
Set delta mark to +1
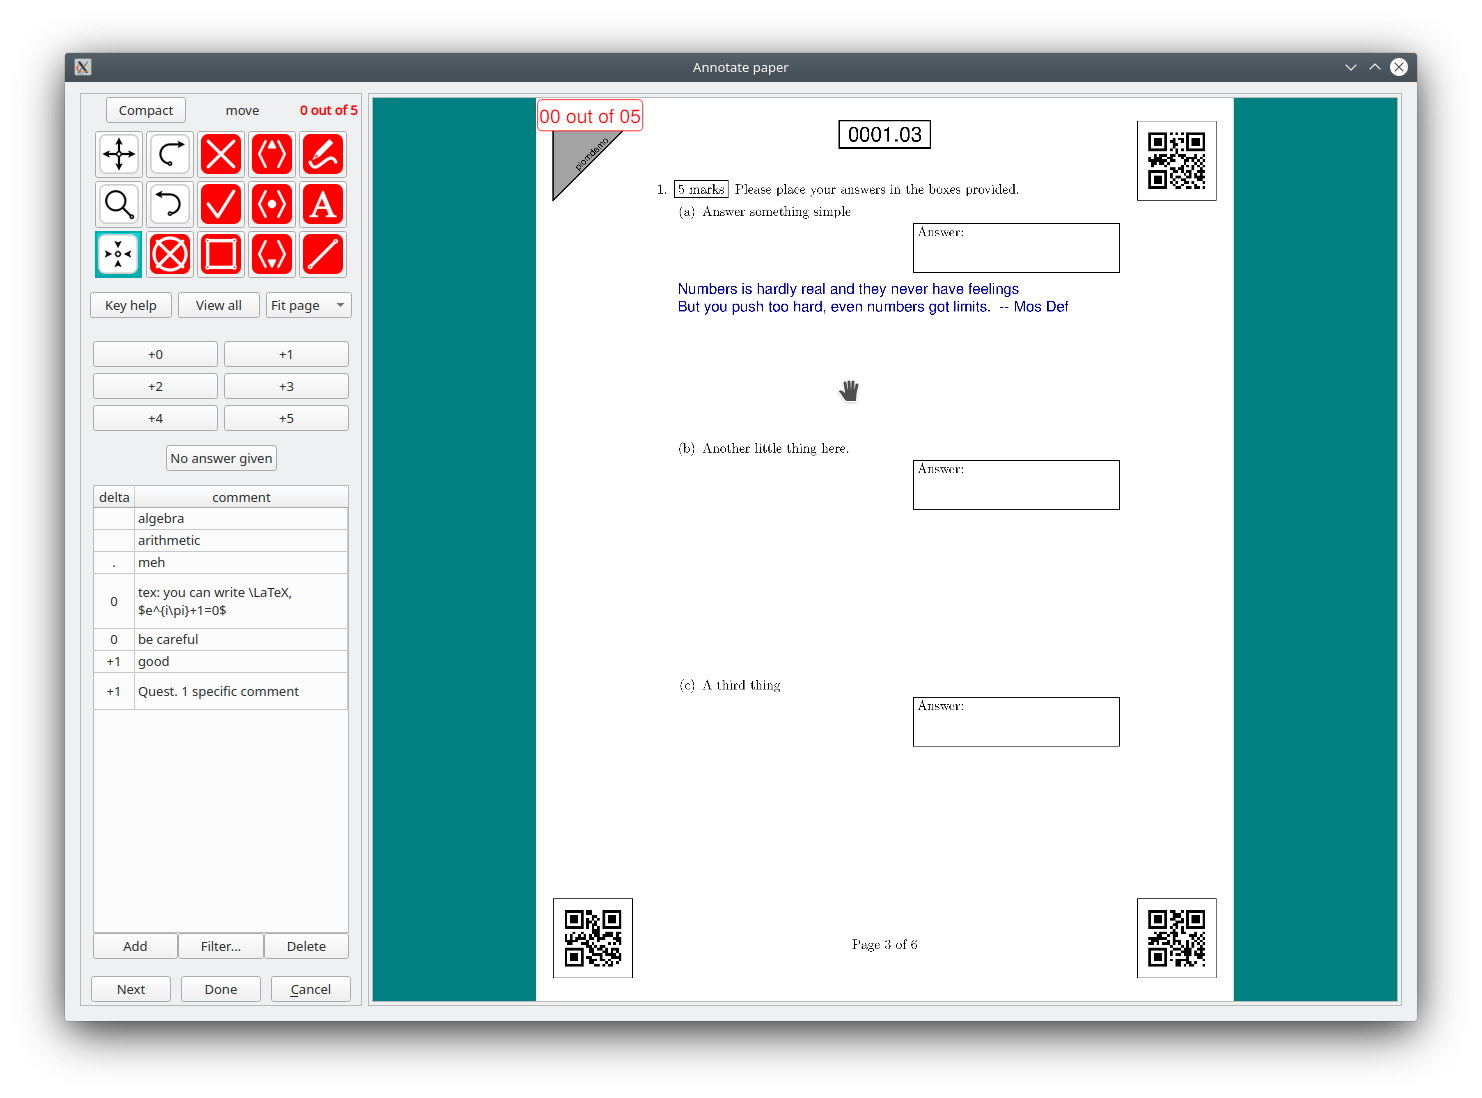coord(286,354)
